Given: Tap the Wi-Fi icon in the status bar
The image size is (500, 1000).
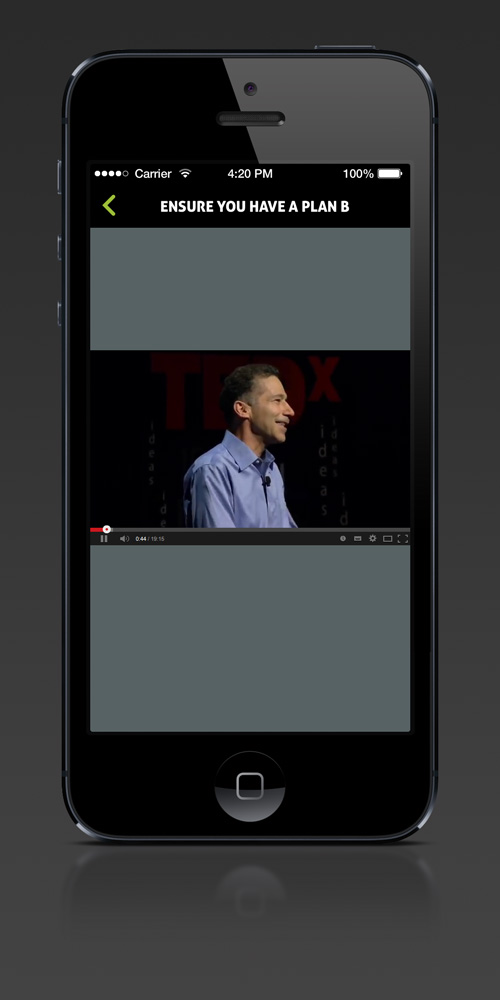Looking at the screenshot, I should [185, 173].
